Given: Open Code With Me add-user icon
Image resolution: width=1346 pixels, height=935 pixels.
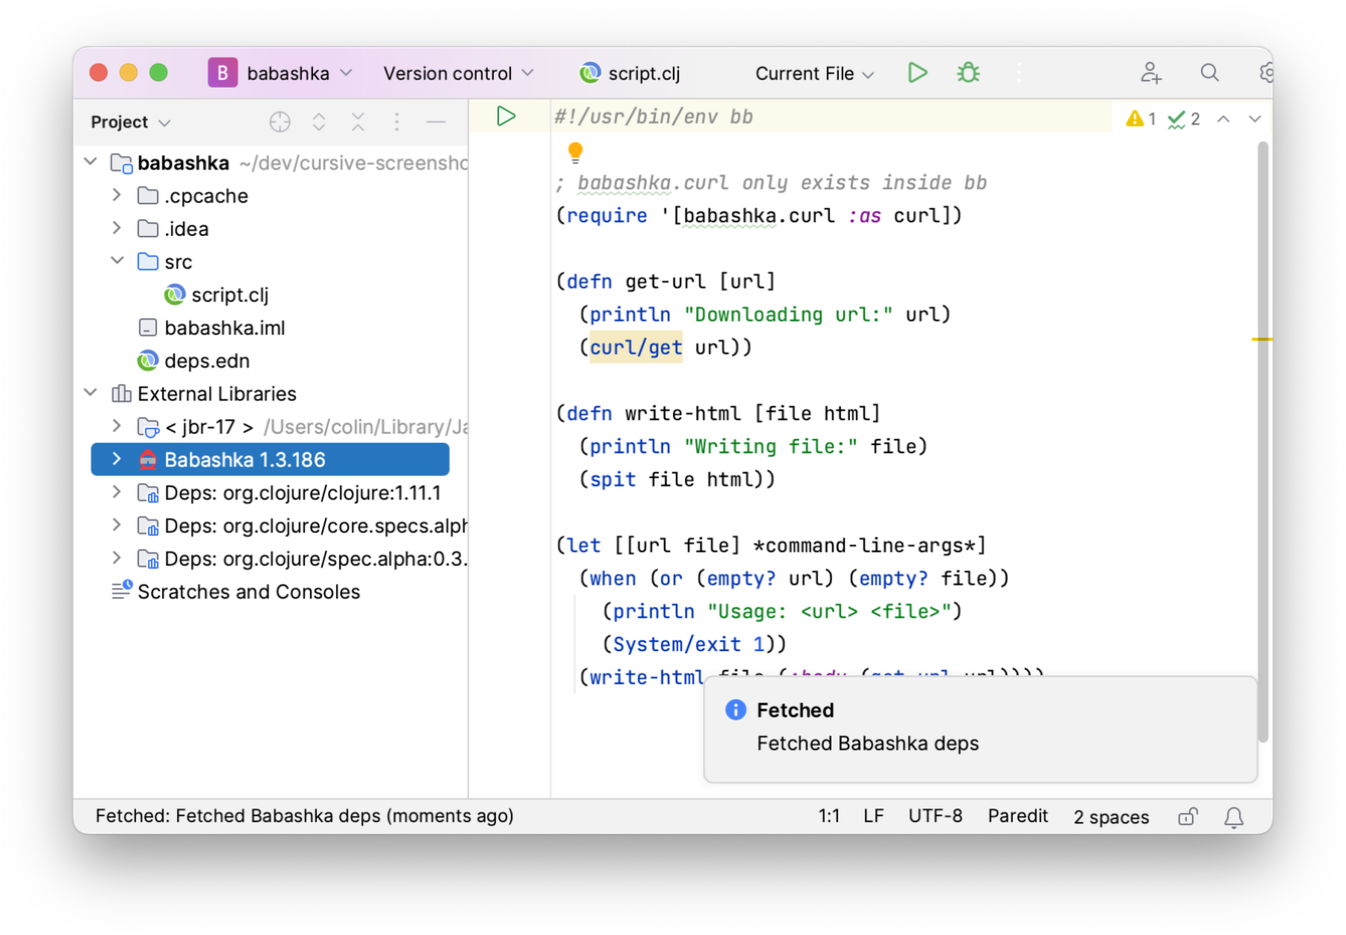Looking at the screenshot, I should (1151, 73).
